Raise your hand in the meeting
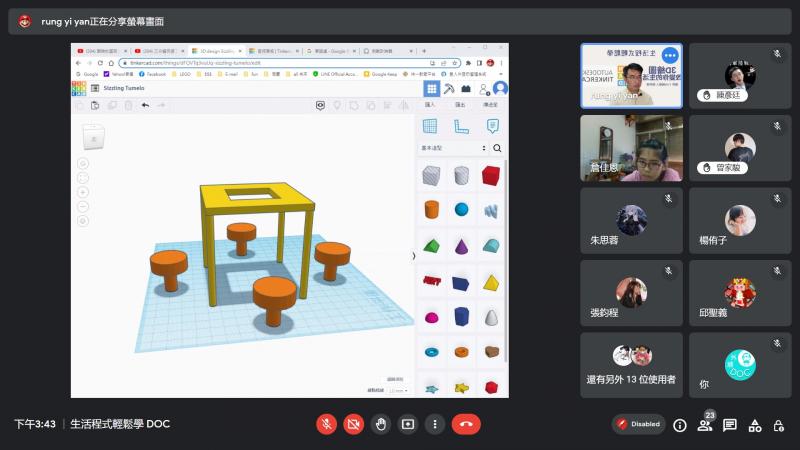 (381, 424)
